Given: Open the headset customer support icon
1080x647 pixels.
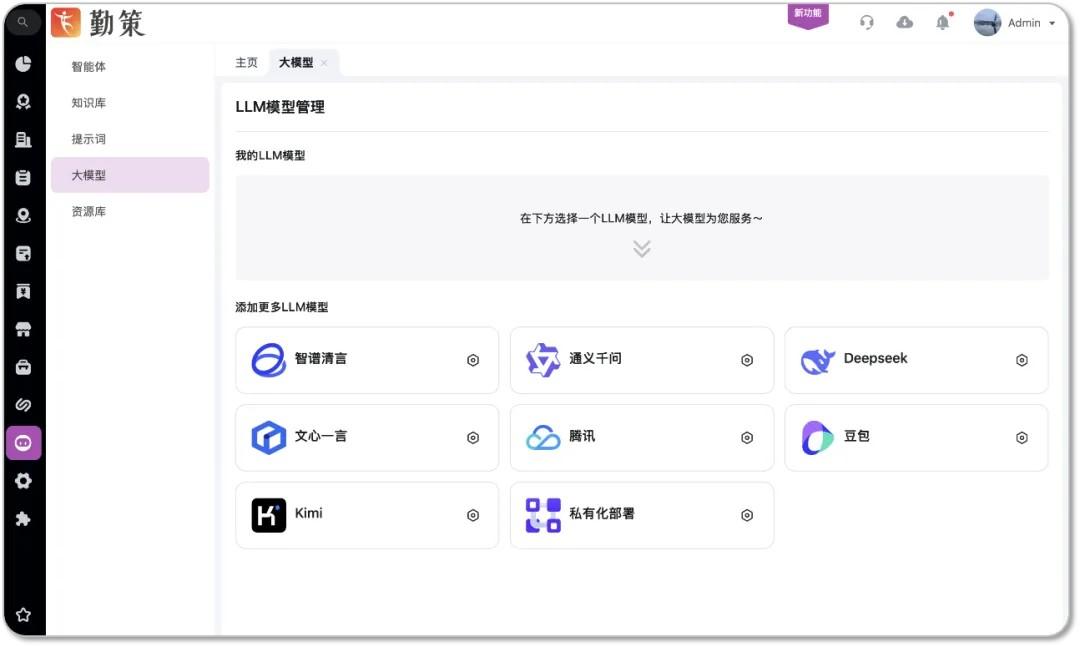Looking at the screenshot, I should [x=867, y=22].
